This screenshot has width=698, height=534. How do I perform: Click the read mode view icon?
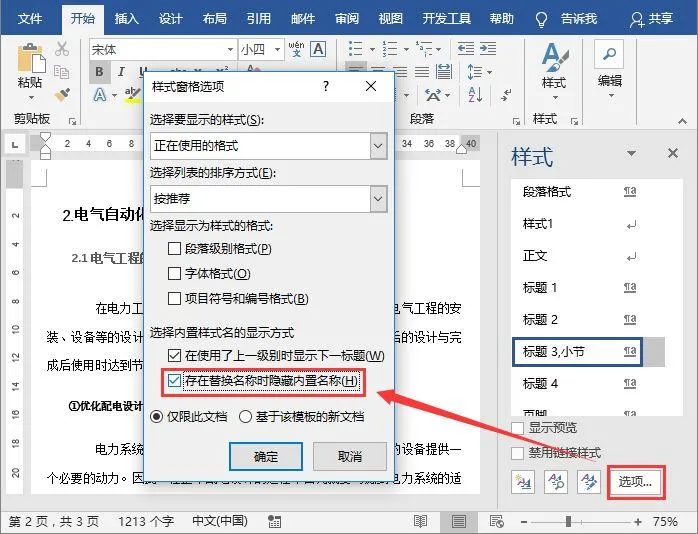pyautogui.click(x=420, y=521)
